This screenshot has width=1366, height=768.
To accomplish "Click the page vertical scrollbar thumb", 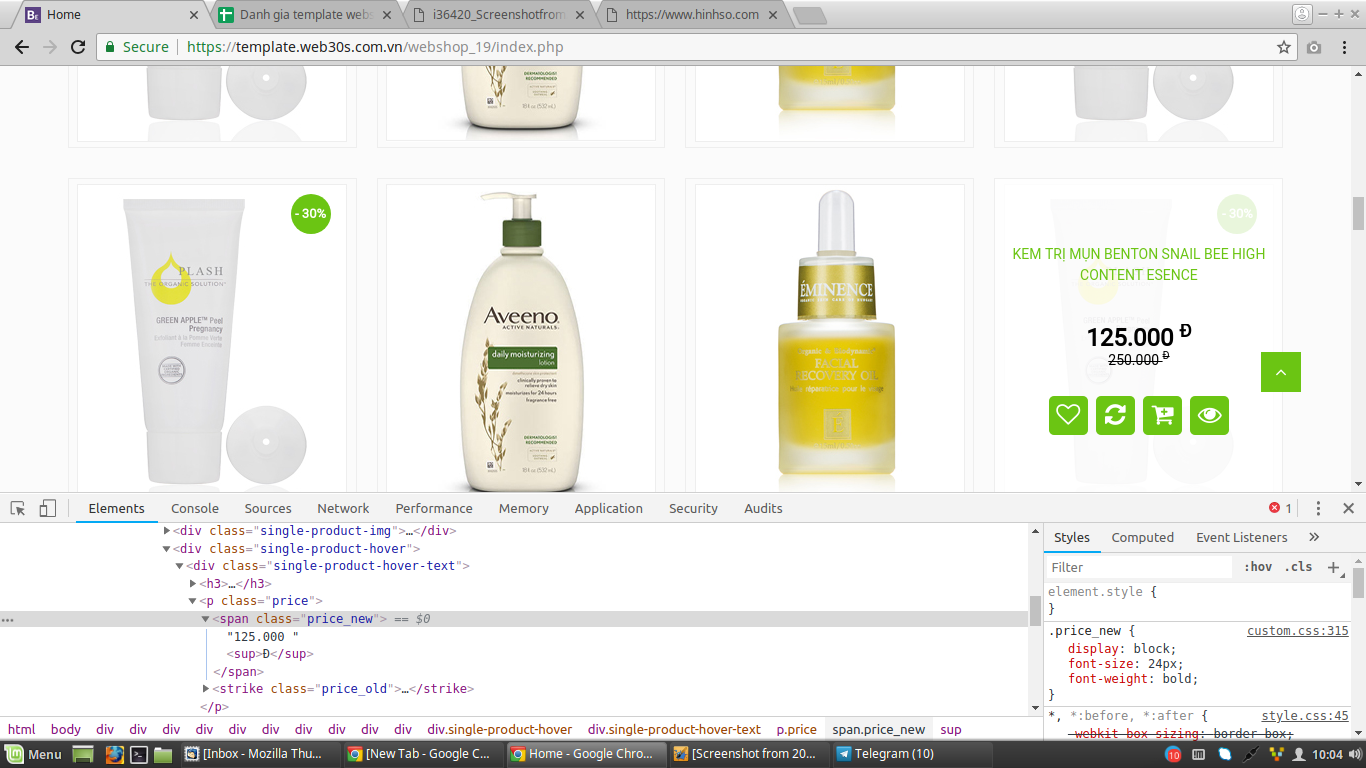I will click(x=1358, y=213).
